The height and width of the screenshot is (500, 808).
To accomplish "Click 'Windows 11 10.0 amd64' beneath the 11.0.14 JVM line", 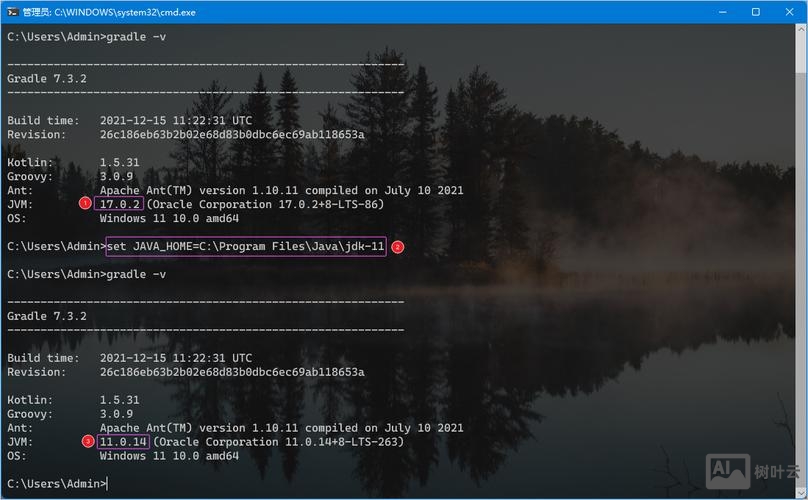I will pyautogui.click(x=169, y=456).
